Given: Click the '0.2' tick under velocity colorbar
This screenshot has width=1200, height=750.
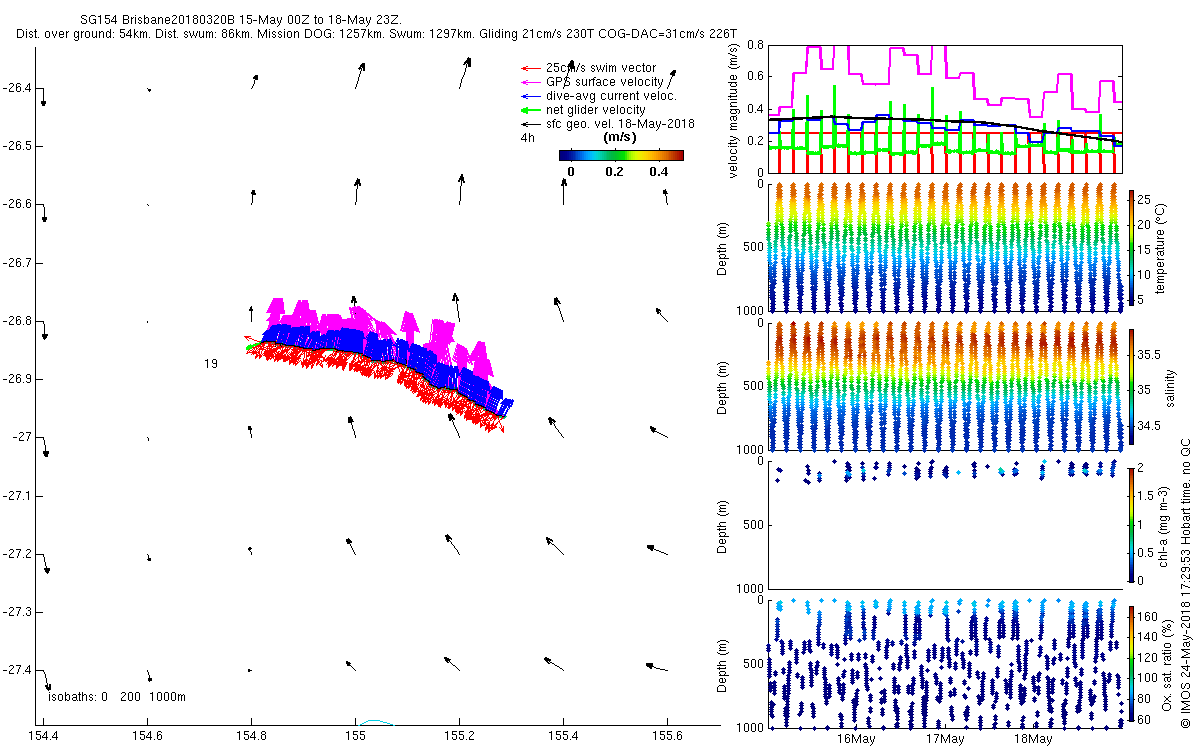Looking at the screenshot, I should tap(614, 171).
